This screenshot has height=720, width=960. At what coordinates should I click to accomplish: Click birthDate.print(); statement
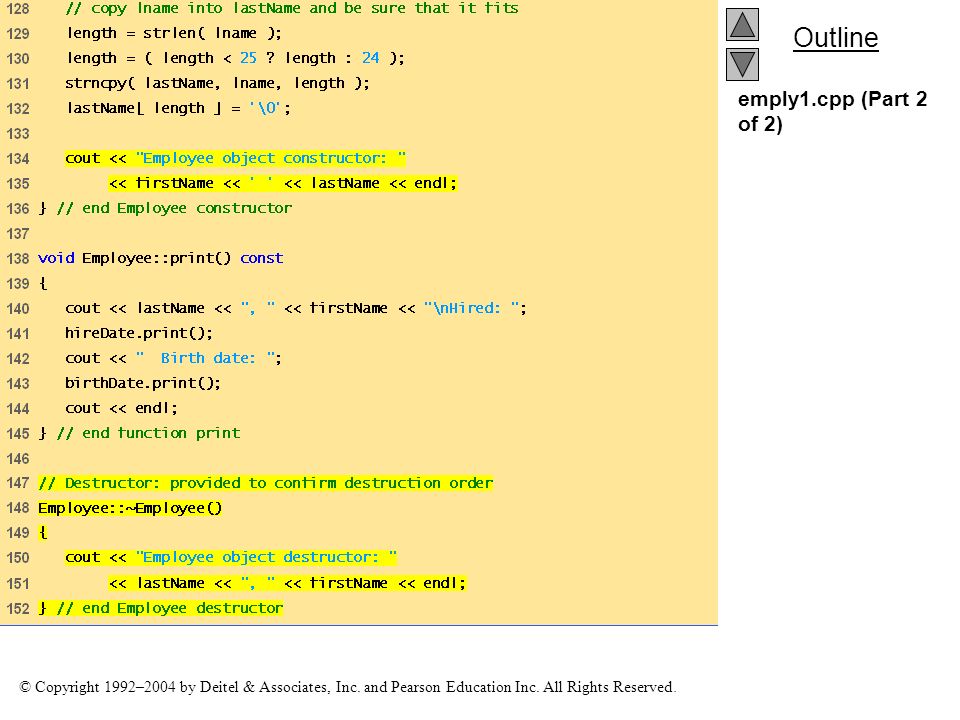(143, 383)
